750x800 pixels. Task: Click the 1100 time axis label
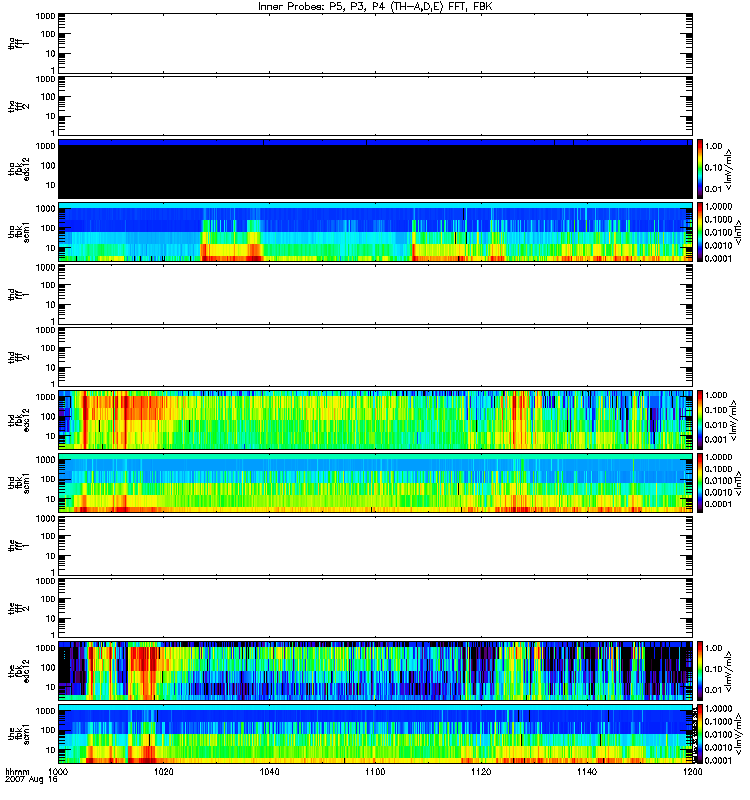[375, 772]
